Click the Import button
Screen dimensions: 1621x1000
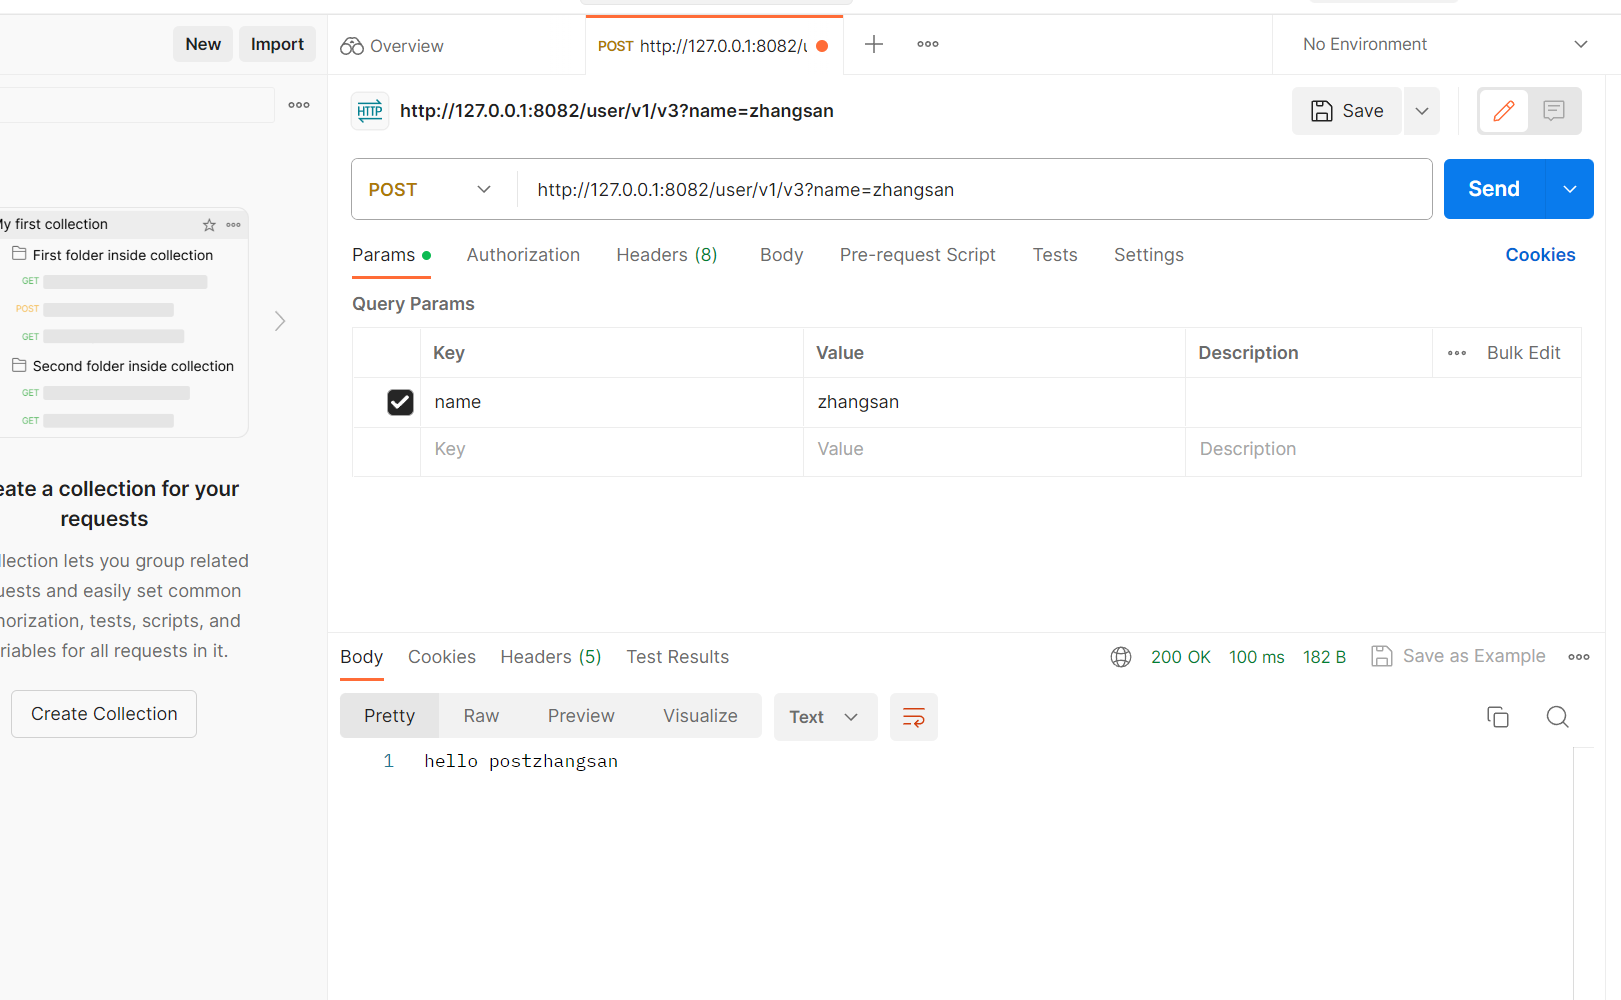tap(277, 44)
